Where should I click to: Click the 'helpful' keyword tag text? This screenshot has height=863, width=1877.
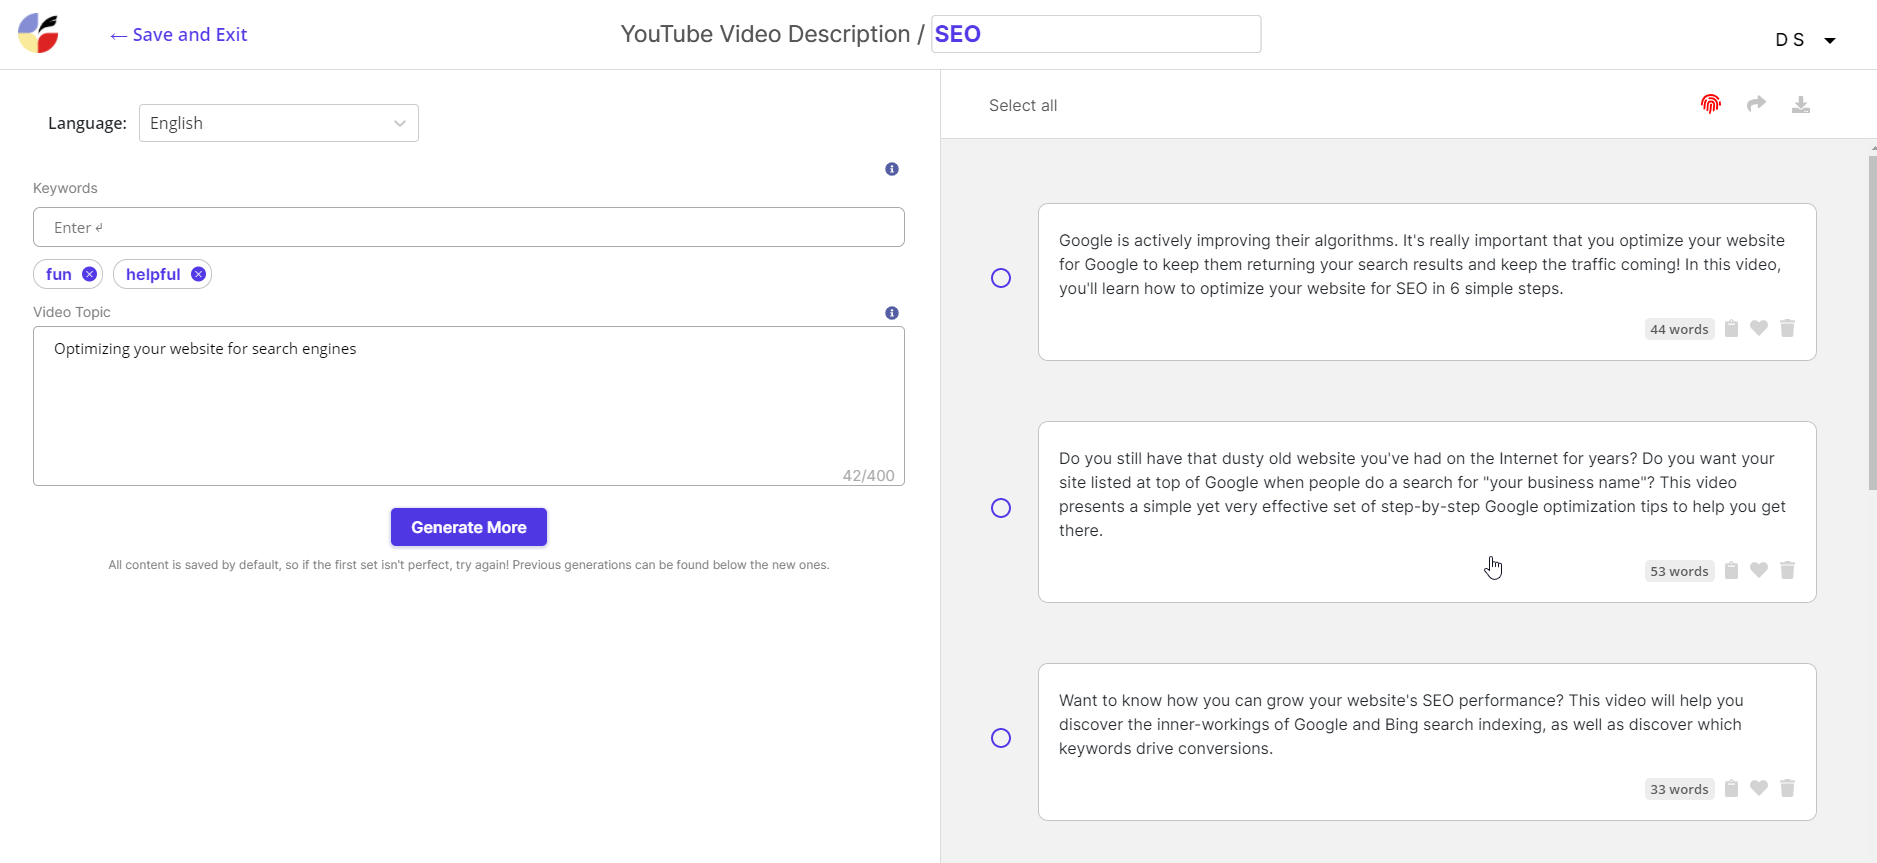tap(153, 274)
